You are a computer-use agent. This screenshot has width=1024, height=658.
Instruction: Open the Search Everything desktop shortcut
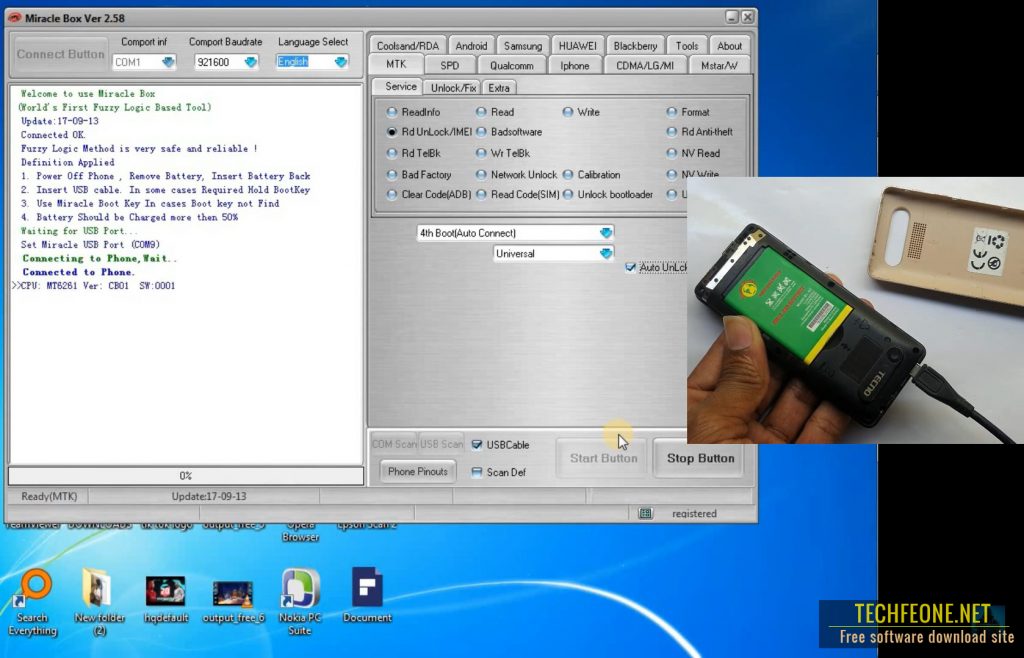pos(33,601)
